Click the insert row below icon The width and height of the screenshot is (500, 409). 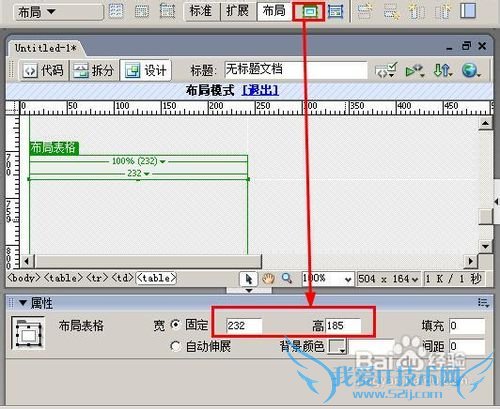[x=391, y=12]
